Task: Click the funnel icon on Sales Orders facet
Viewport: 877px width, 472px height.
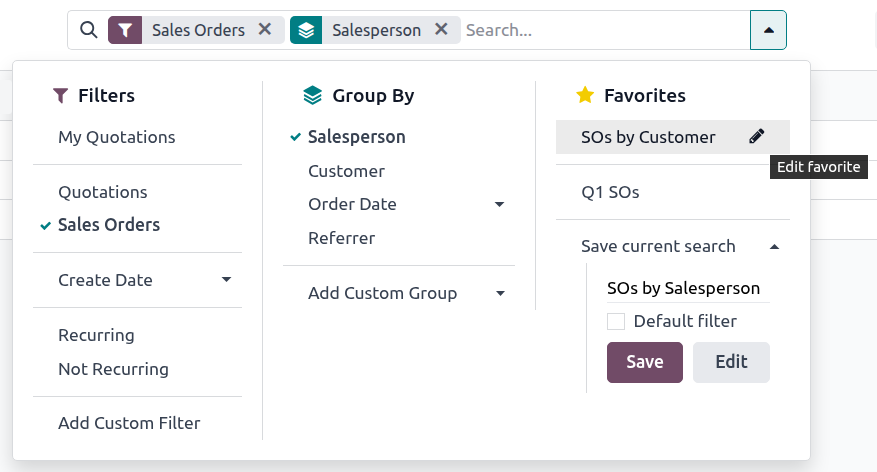Action: coord(124,30)
